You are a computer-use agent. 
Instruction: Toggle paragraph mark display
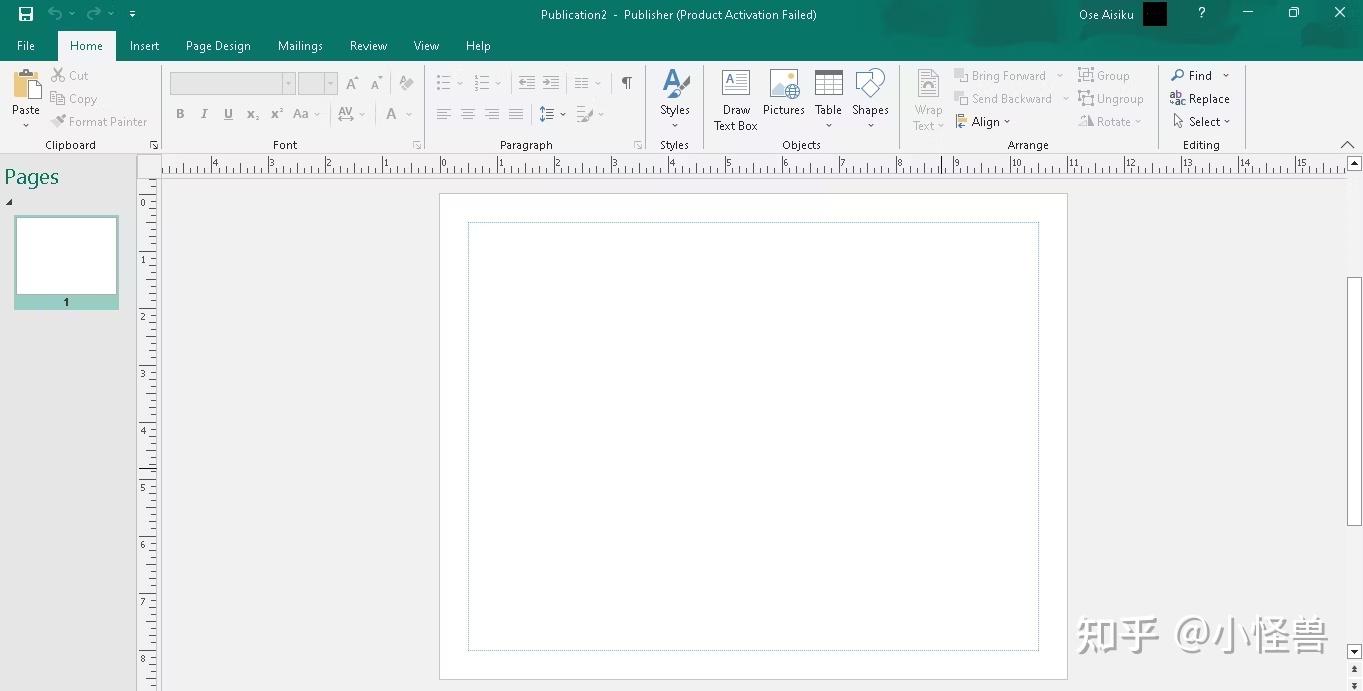[x=627, y=83]
